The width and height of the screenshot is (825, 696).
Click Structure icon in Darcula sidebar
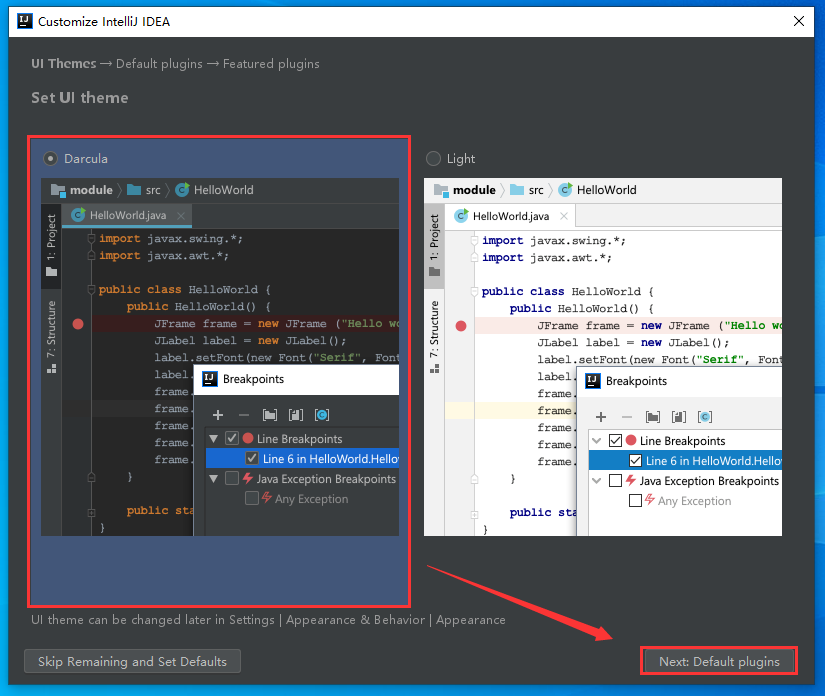pyautogui.click(x=52, y=369)
